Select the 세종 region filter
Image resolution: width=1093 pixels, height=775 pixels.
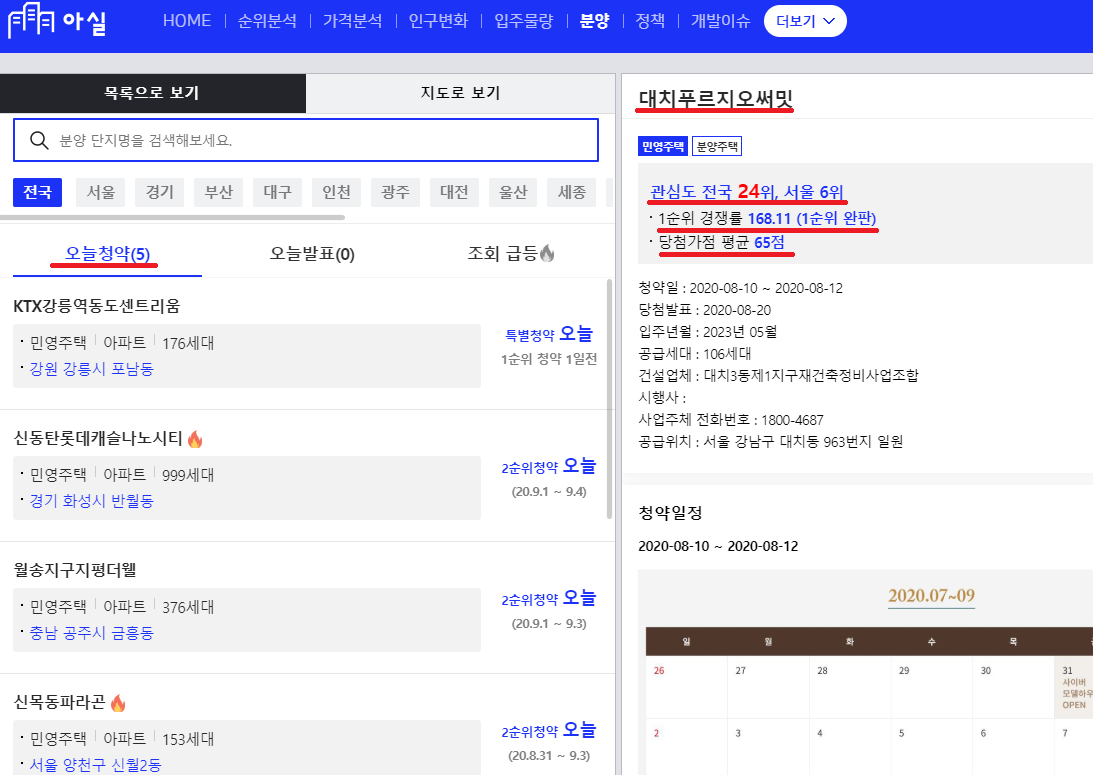coord(572,192)
